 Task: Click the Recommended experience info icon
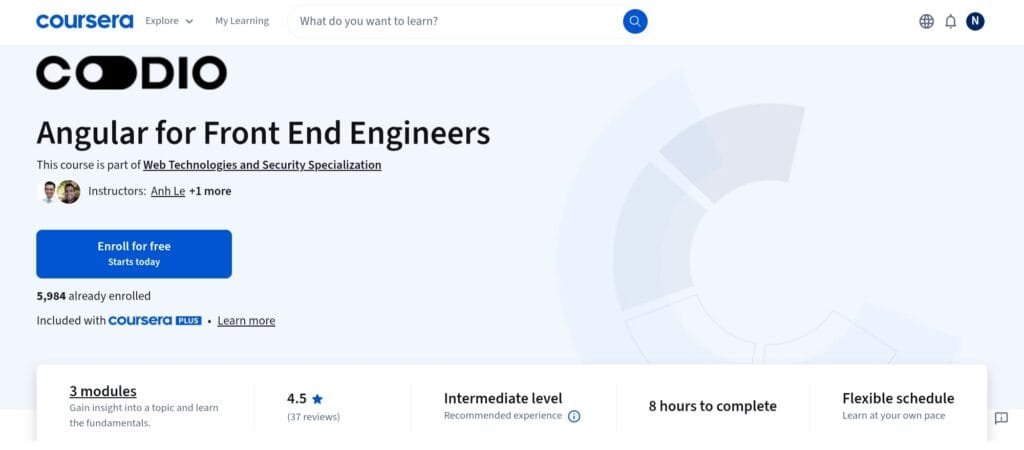click(574, 416)
